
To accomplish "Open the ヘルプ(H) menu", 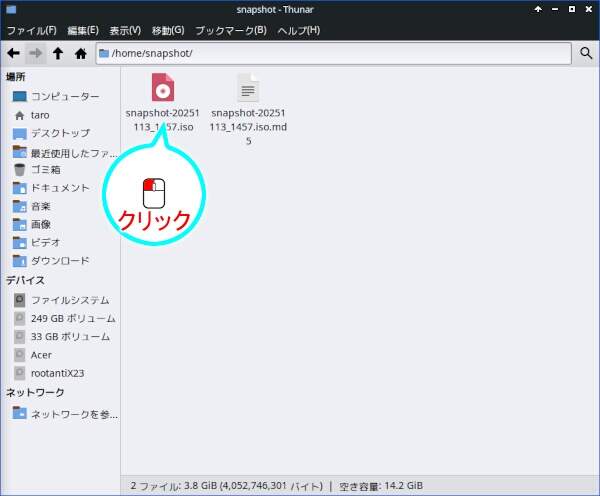I will point(299,30).
